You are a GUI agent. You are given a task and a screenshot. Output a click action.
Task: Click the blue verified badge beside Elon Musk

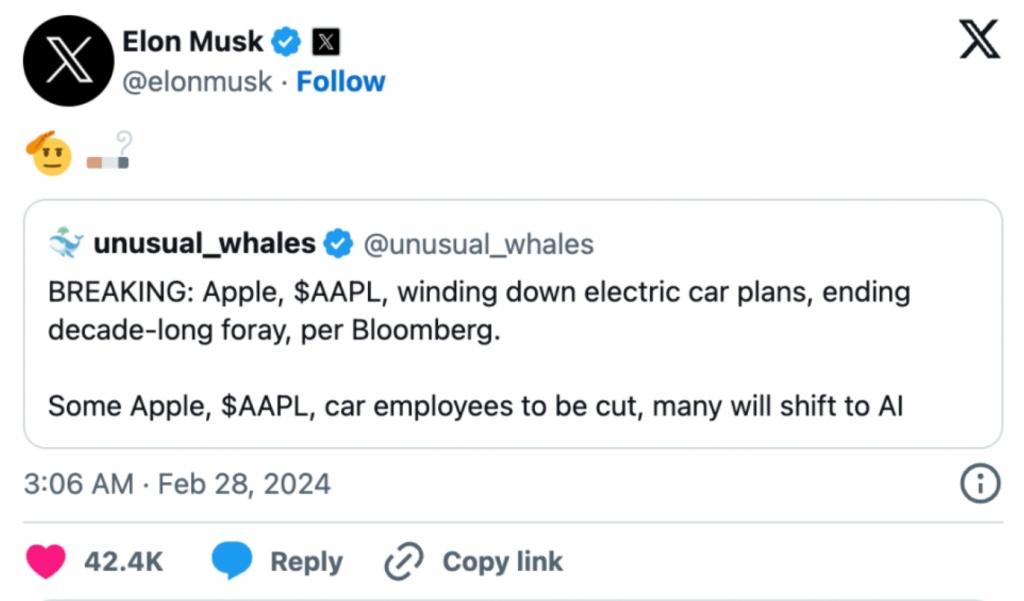point(289,42)
